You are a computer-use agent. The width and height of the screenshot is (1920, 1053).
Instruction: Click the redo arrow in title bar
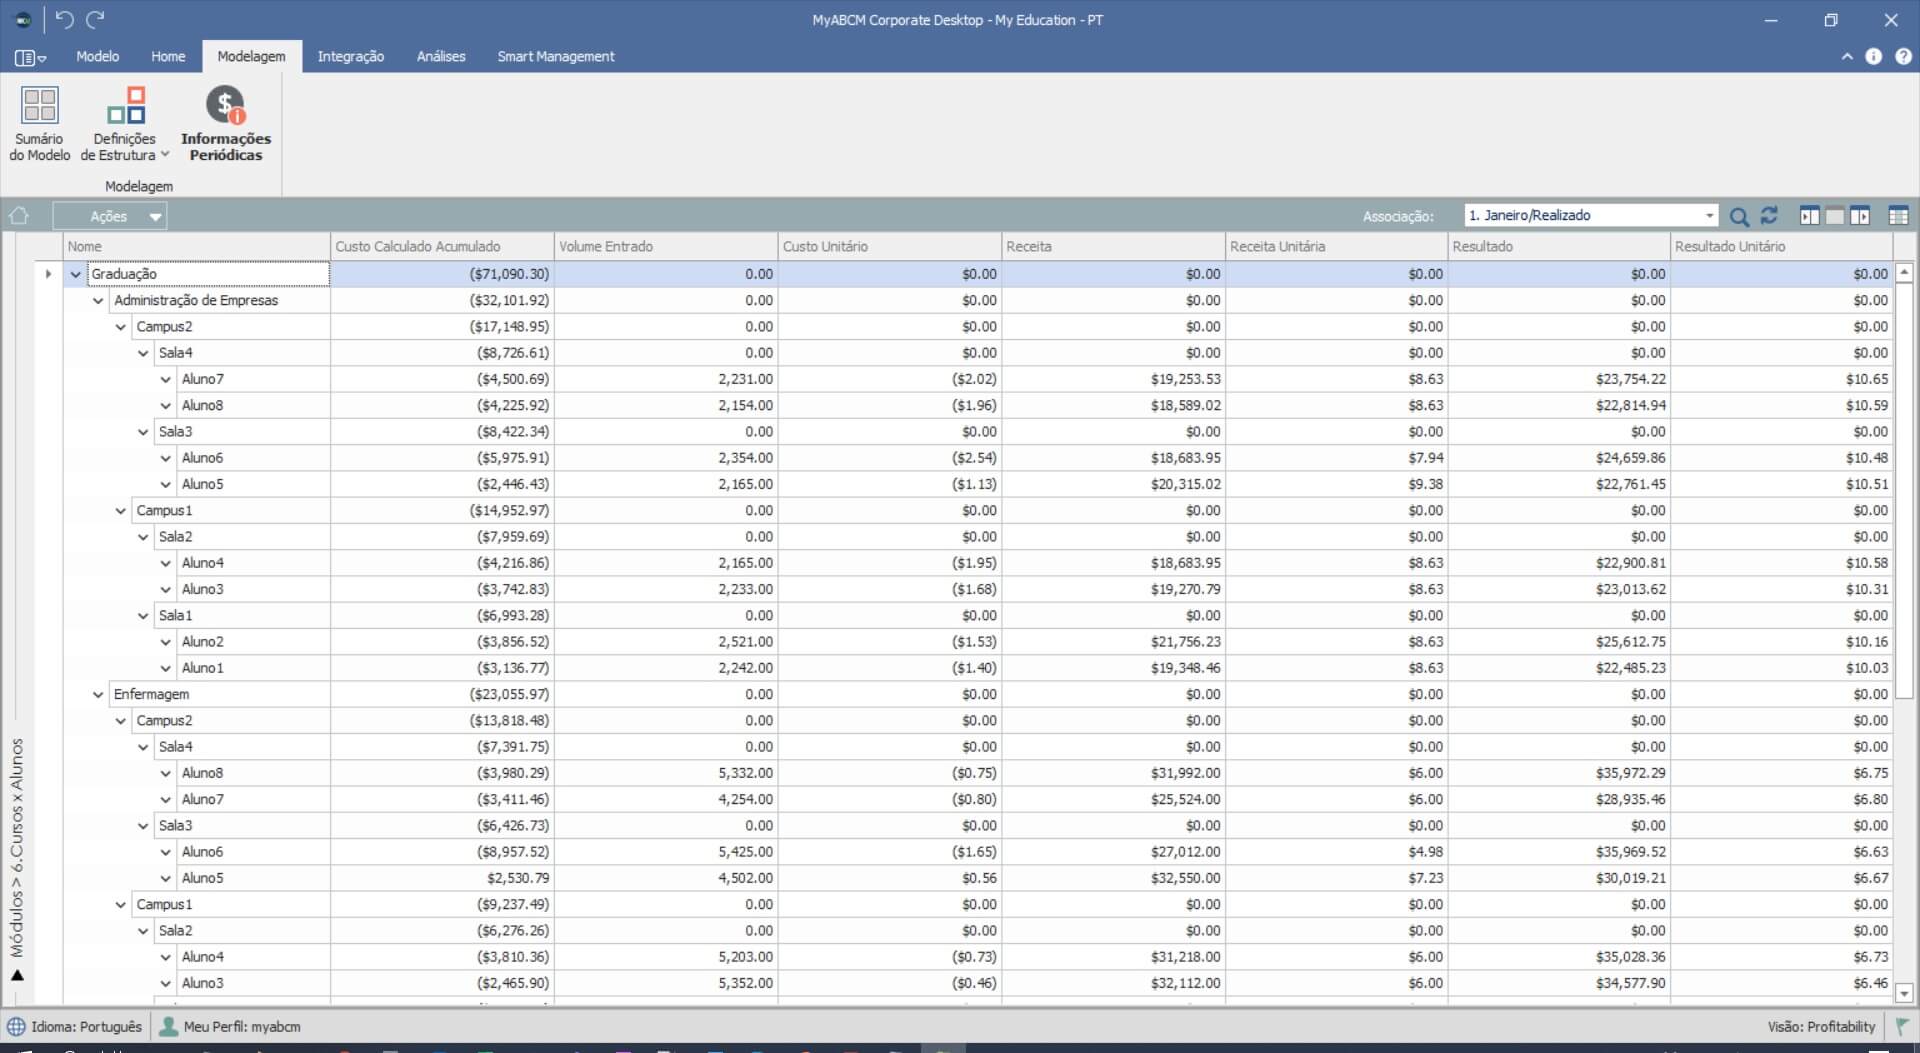(x=96, y=19)
